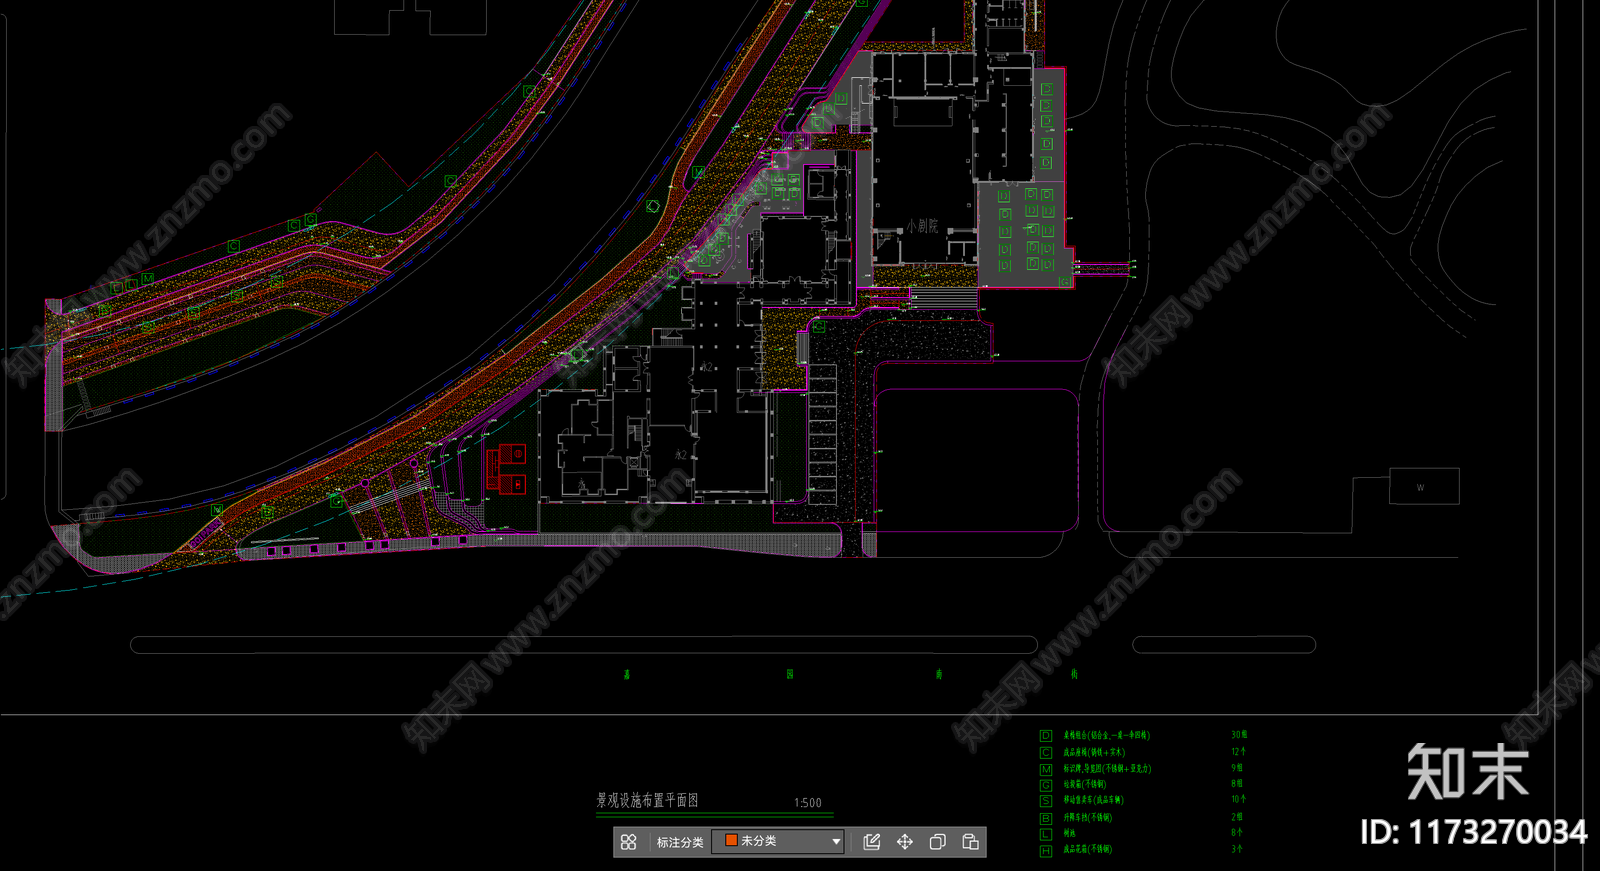Click the drawing title 景观设施布置平面图
Image resolution: width=1600 pixels, height=871 pixels.
point(648,800)
